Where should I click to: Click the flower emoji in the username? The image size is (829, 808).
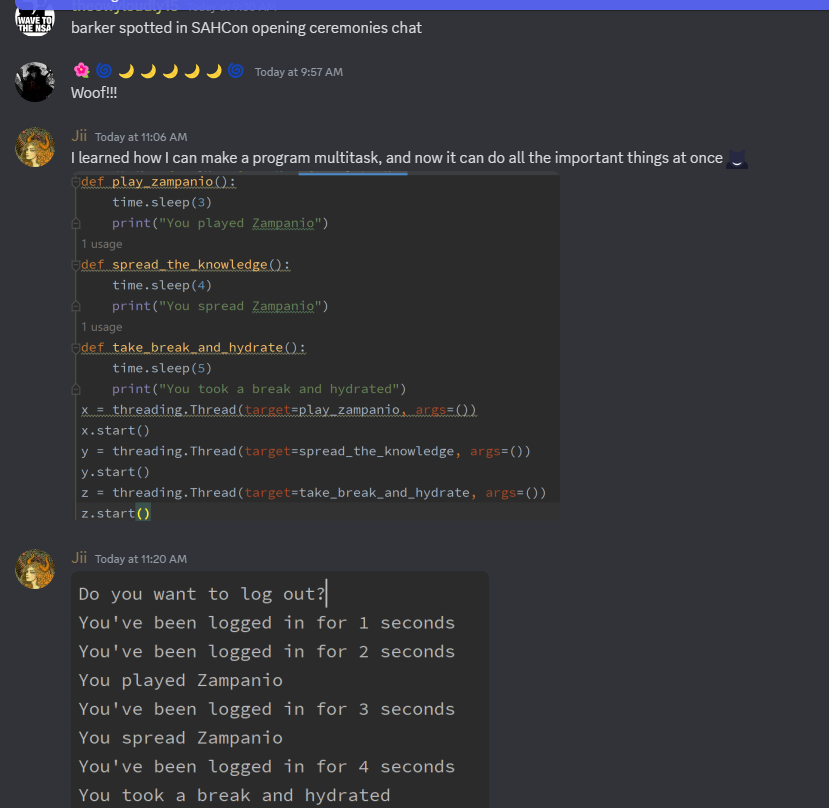click(81, 71)
